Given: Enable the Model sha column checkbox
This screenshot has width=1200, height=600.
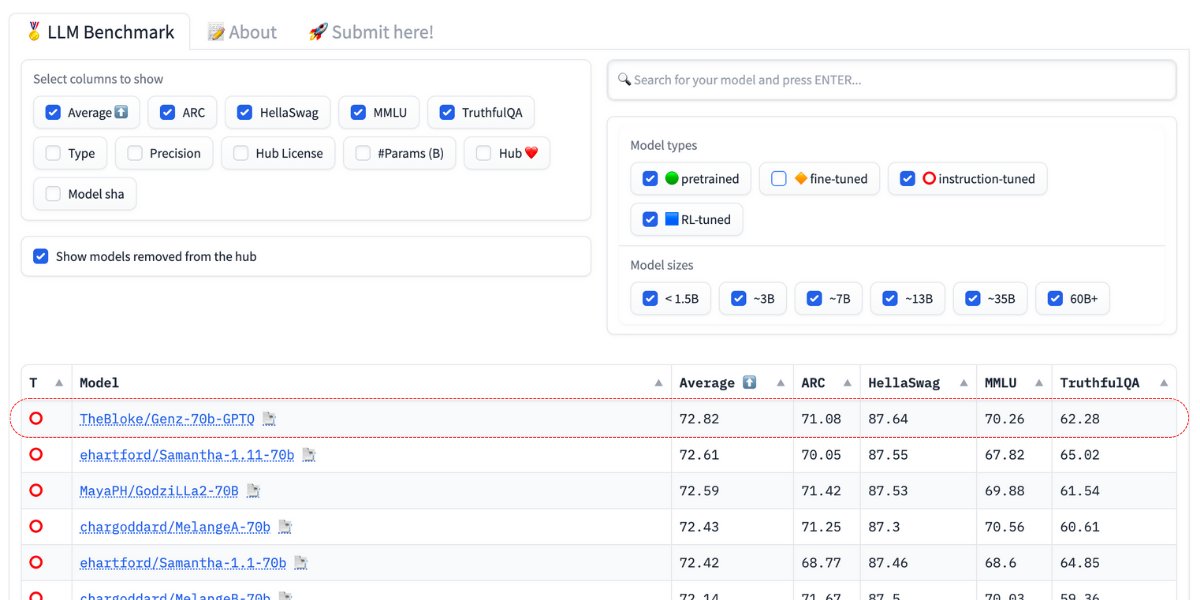Looking at the screenshot, I should tap(54, 194).
